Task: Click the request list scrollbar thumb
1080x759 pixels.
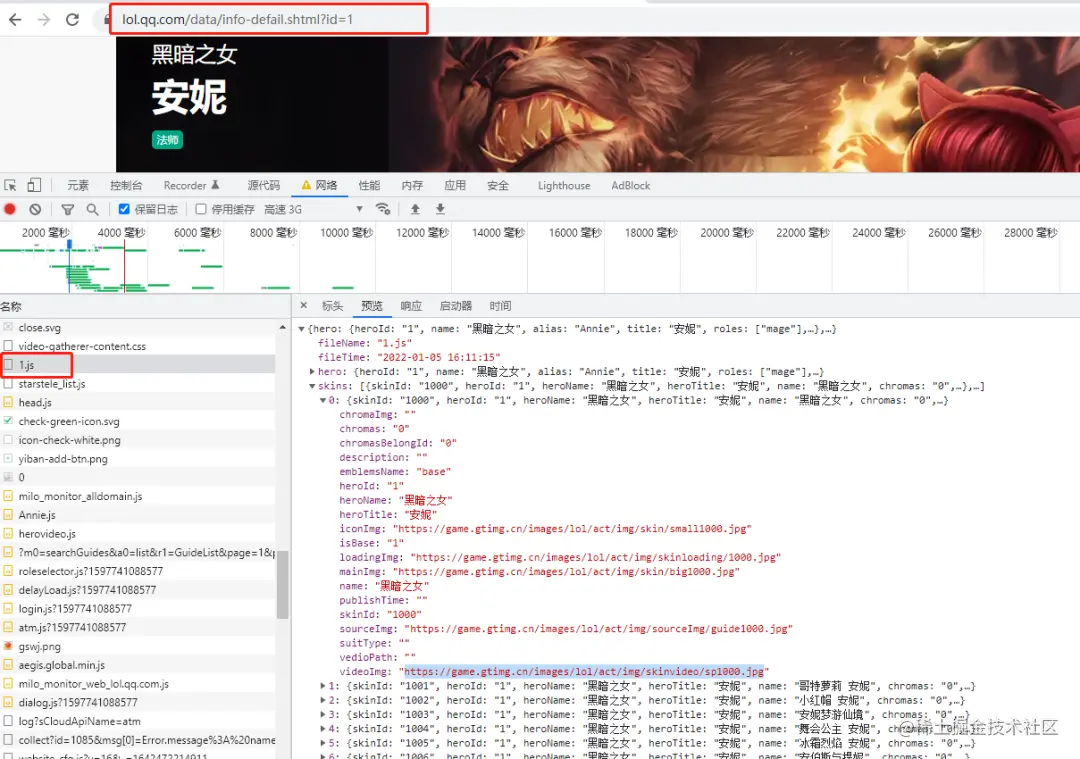Action: [x=282, y=584]
